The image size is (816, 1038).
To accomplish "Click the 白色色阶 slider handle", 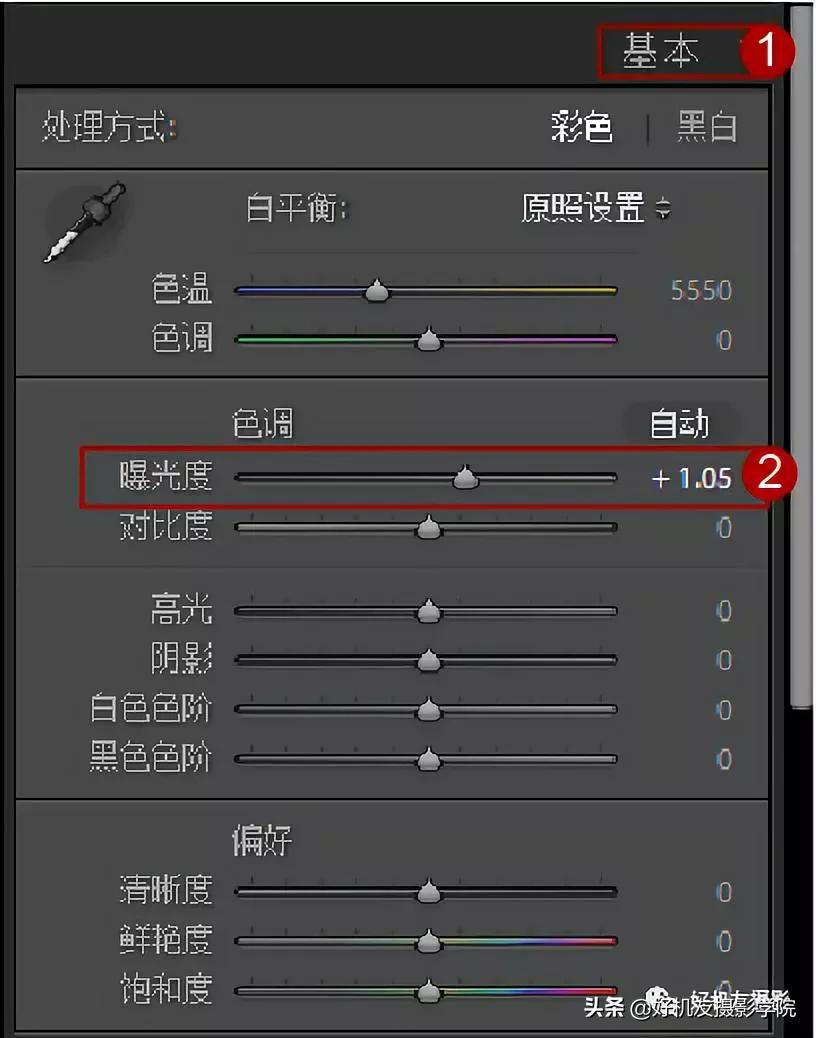I will 428,709.
